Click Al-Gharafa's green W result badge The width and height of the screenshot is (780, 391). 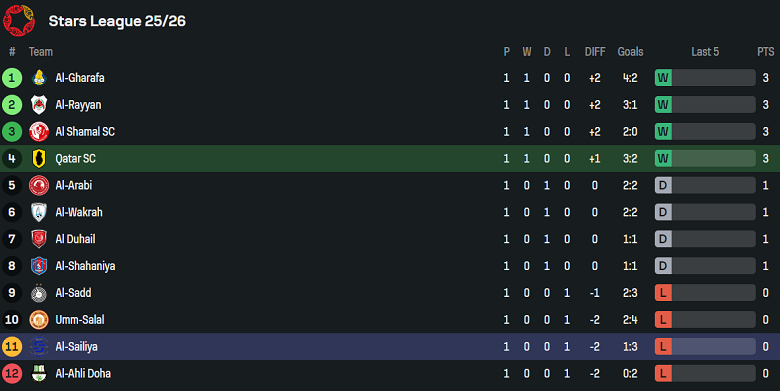663,78
